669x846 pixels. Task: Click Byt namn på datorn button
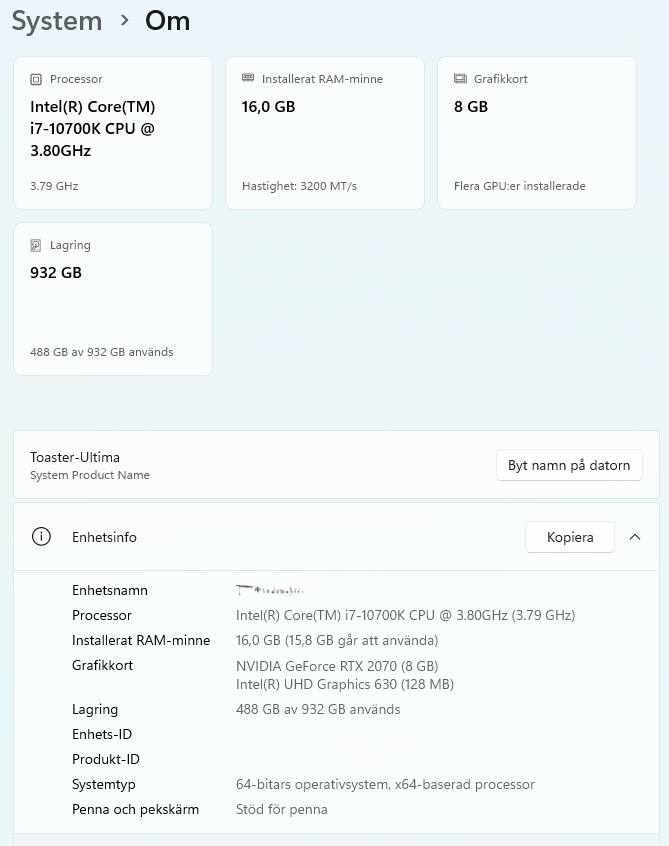[x=569, y=465]
